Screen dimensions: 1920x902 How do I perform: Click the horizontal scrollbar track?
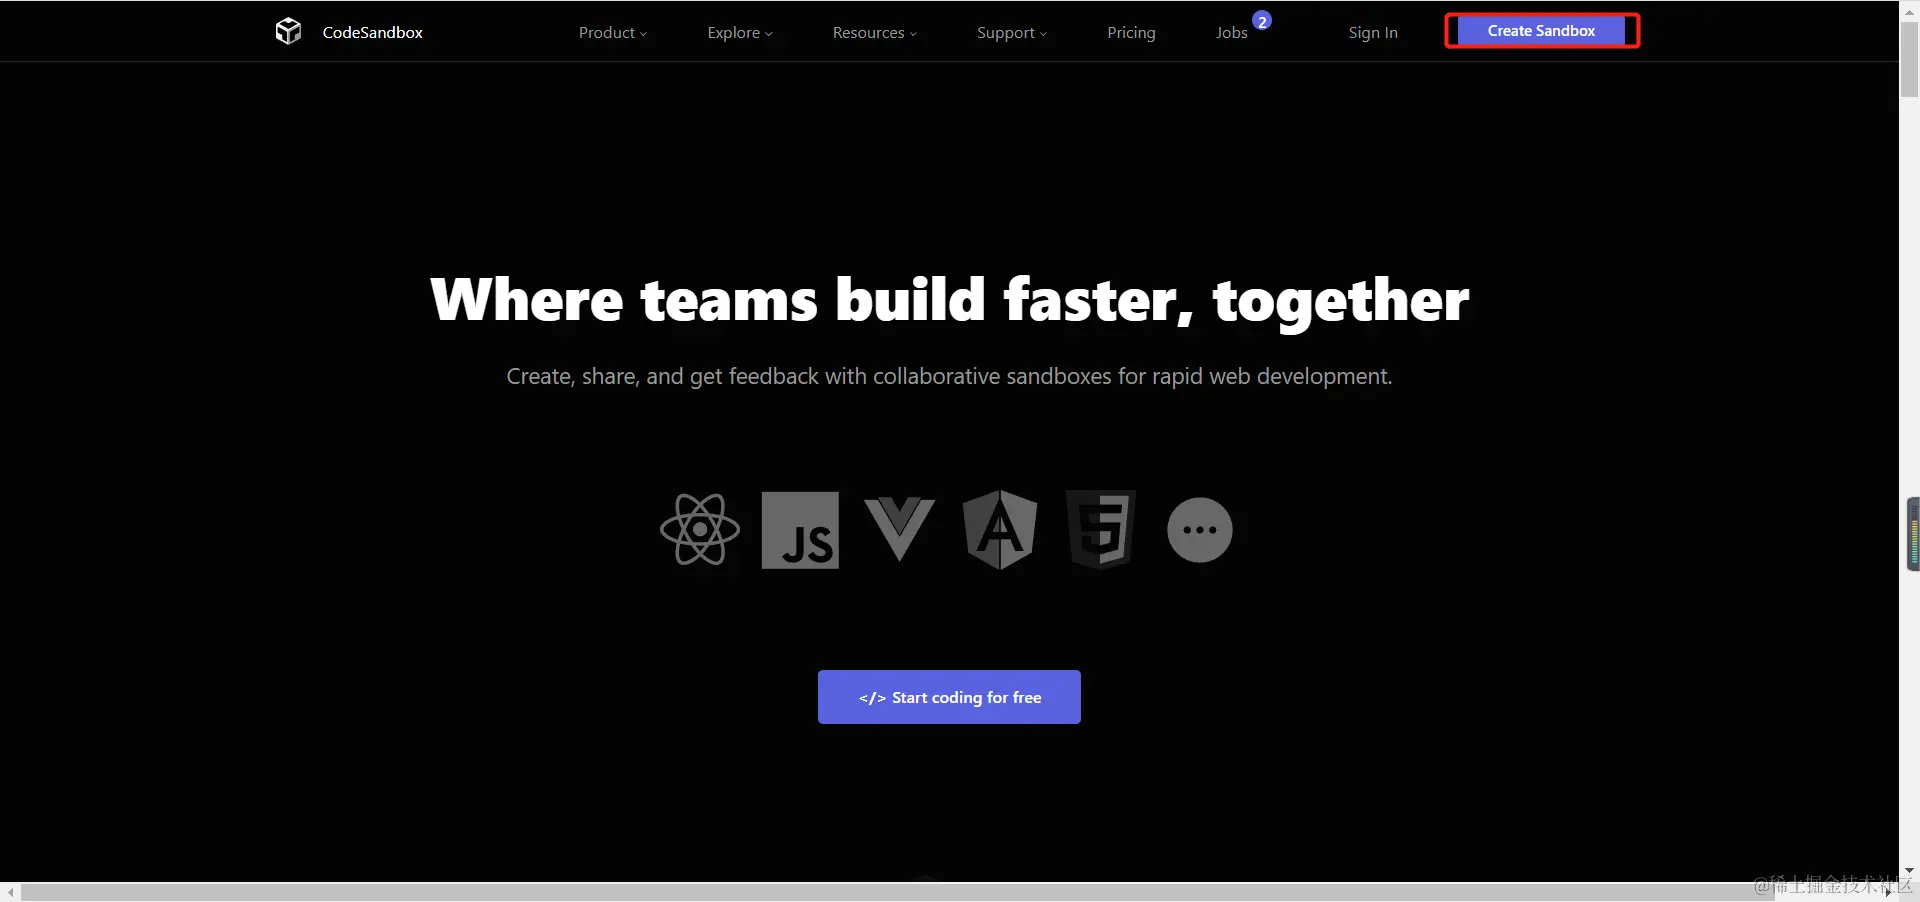click(x=949, y=892)
